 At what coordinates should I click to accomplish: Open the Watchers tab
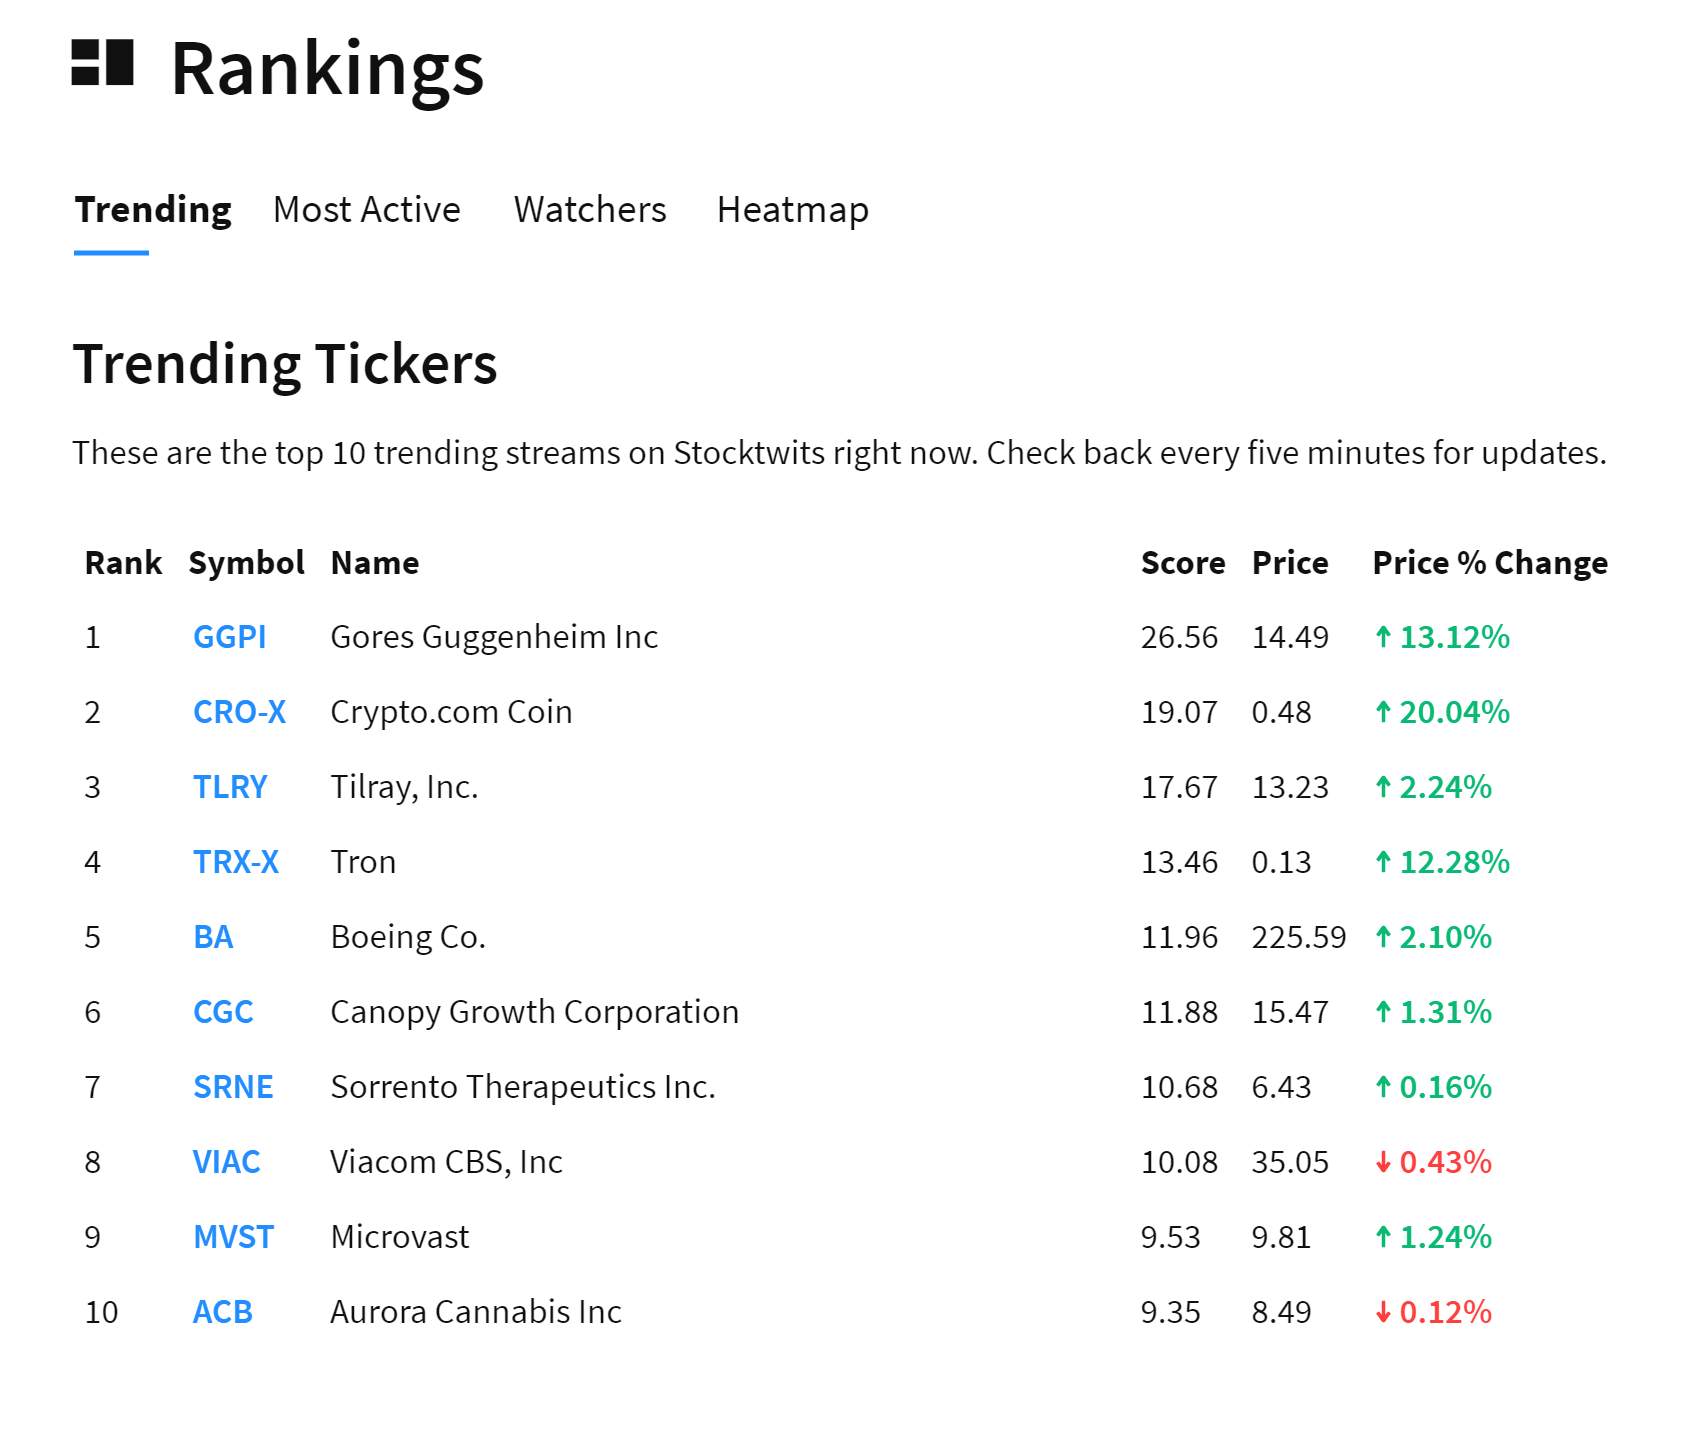589,210
